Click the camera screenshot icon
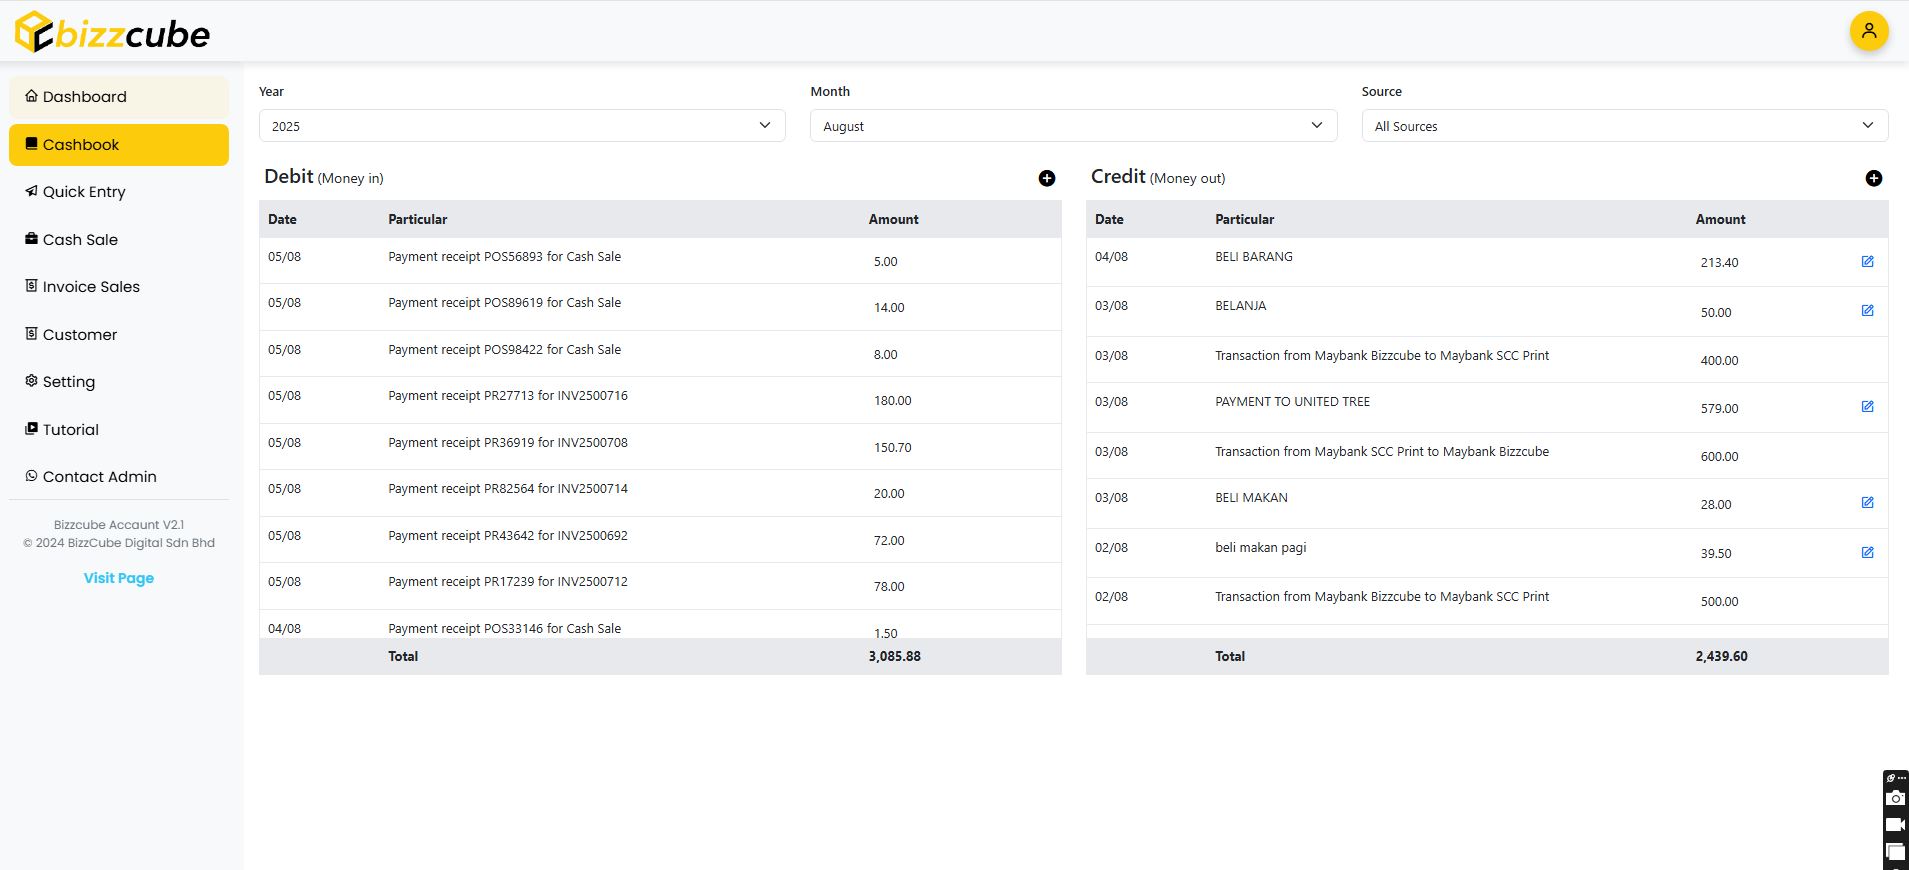The image size is (1909, 870). point(1895,798)
